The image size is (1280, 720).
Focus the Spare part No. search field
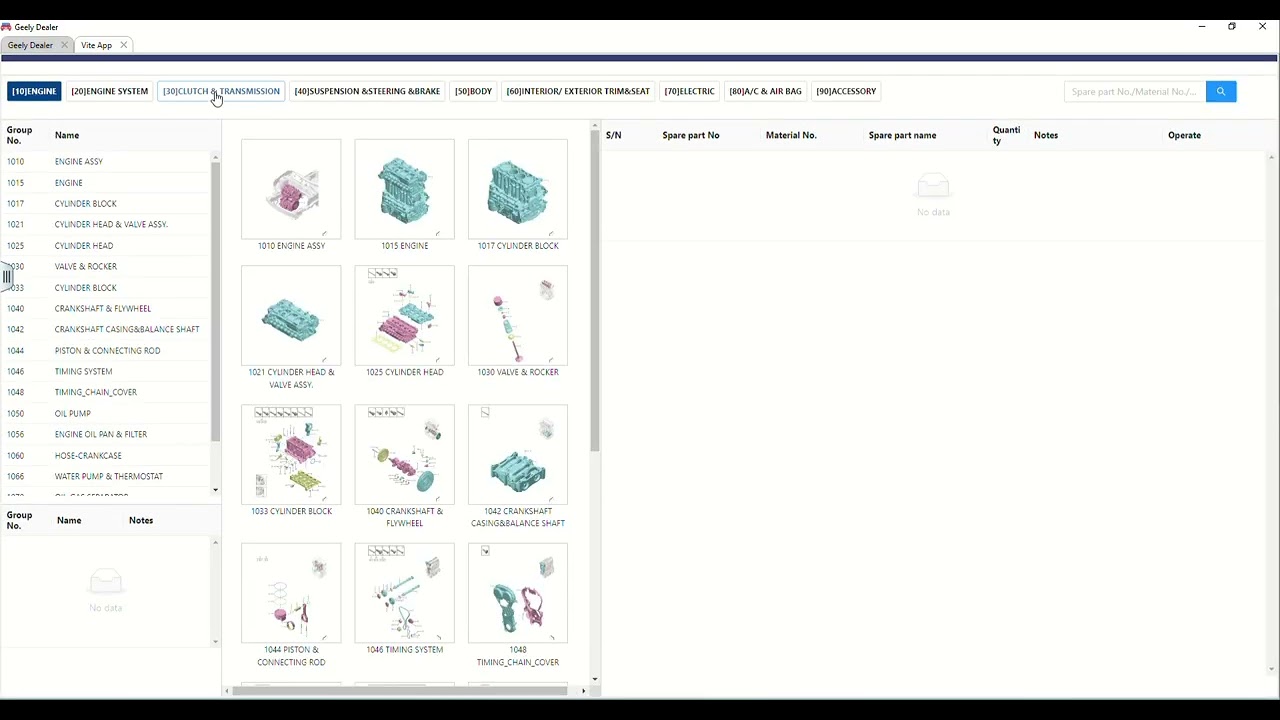1135,91
